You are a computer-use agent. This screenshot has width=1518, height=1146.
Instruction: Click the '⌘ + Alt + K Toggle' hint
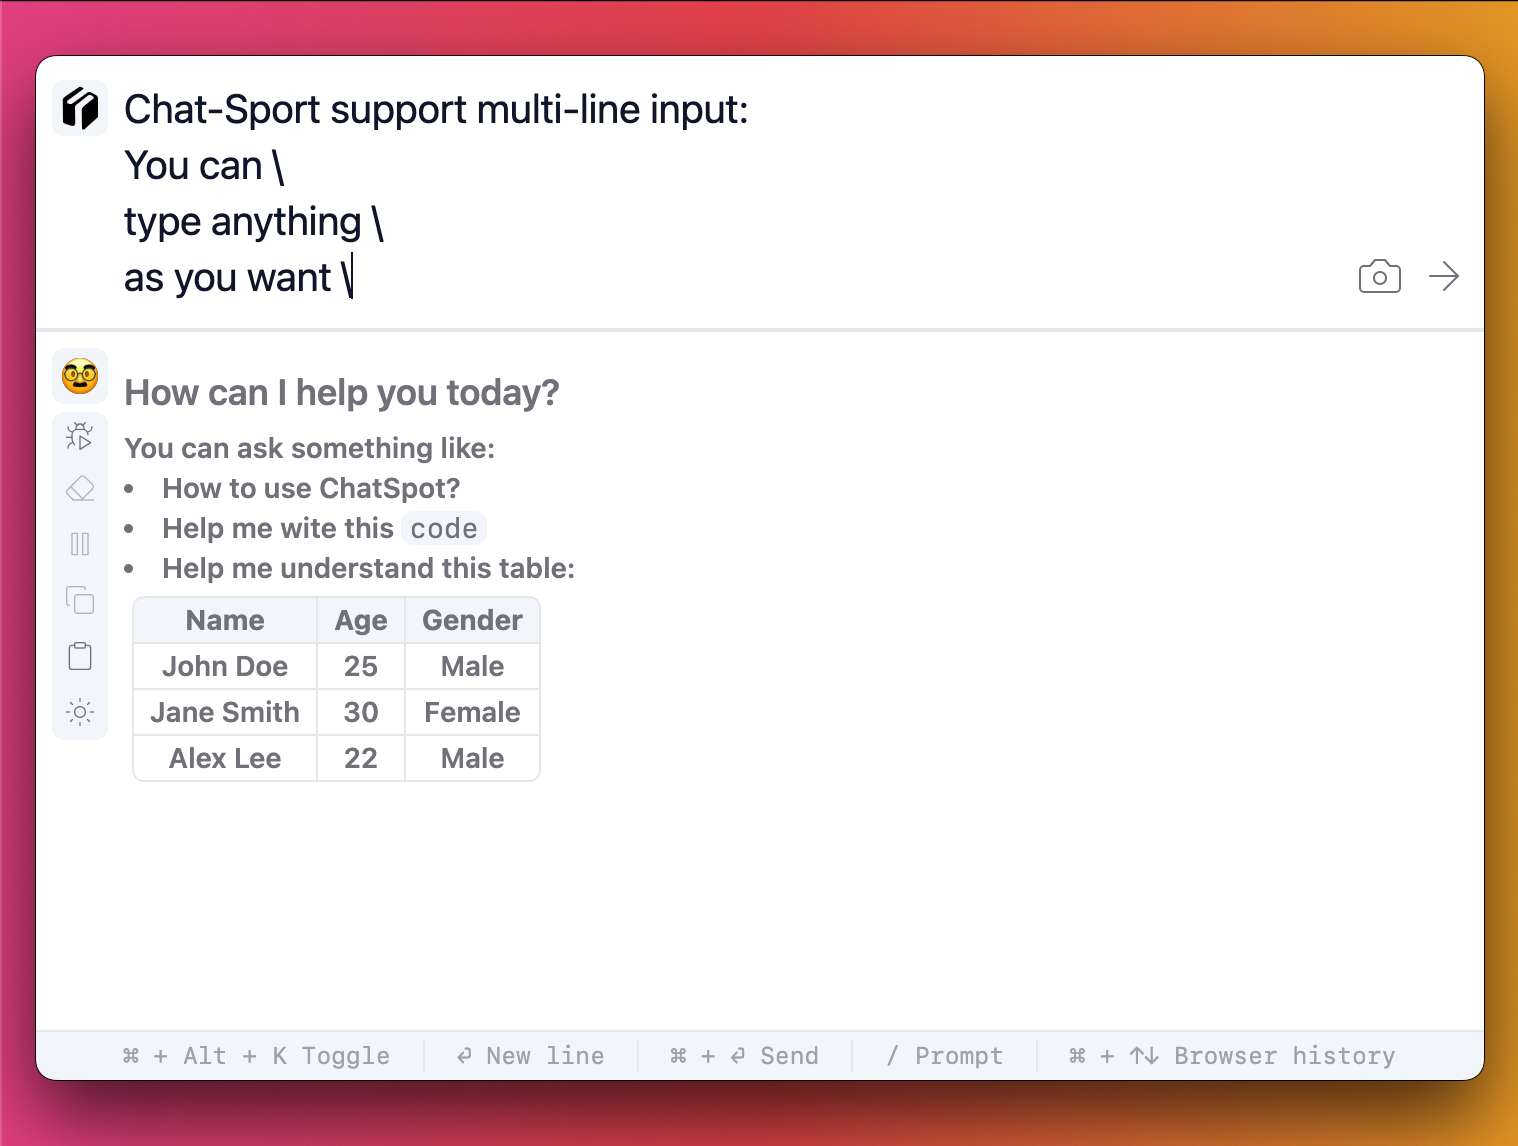point(256,1056)
